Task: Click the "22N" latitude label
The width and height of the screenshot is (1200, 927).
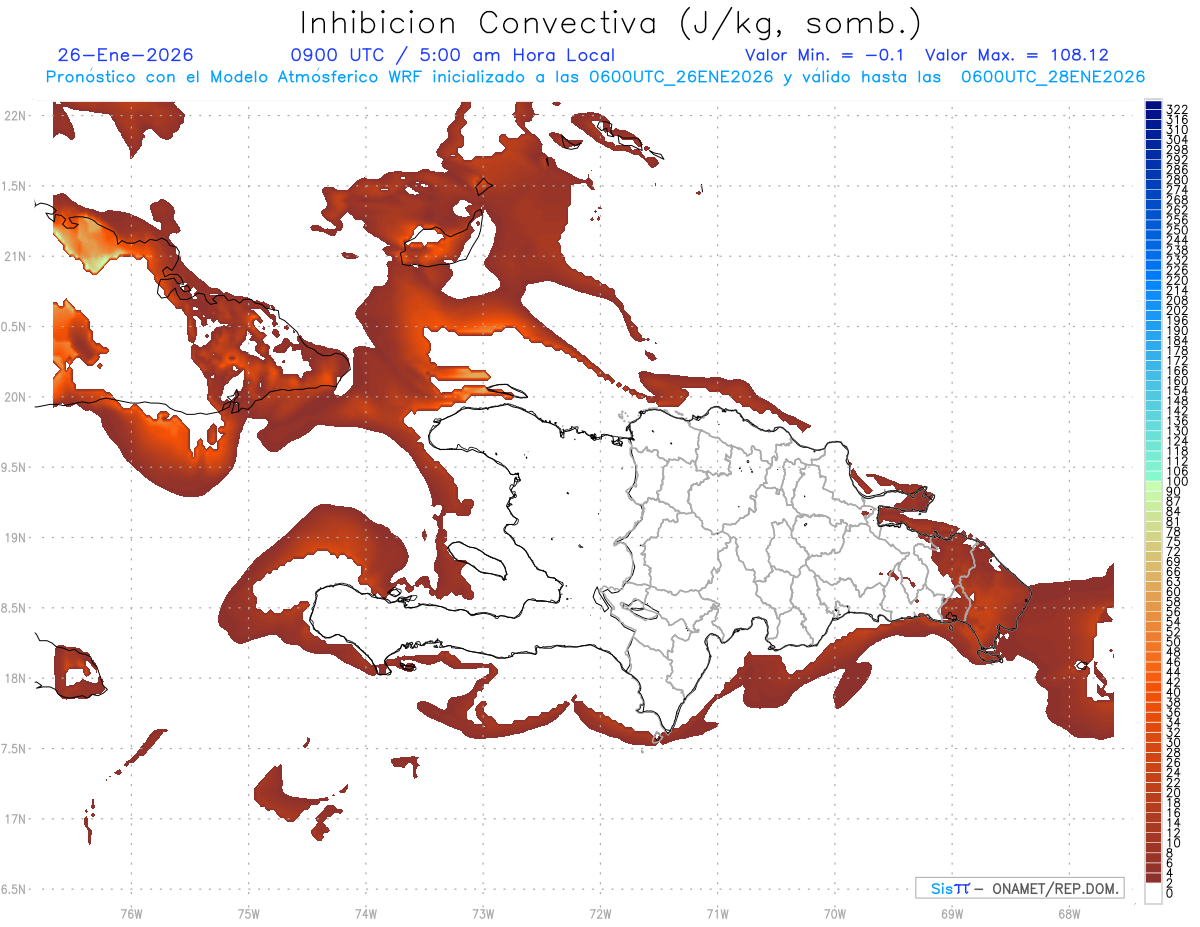Action: point(16,116)
